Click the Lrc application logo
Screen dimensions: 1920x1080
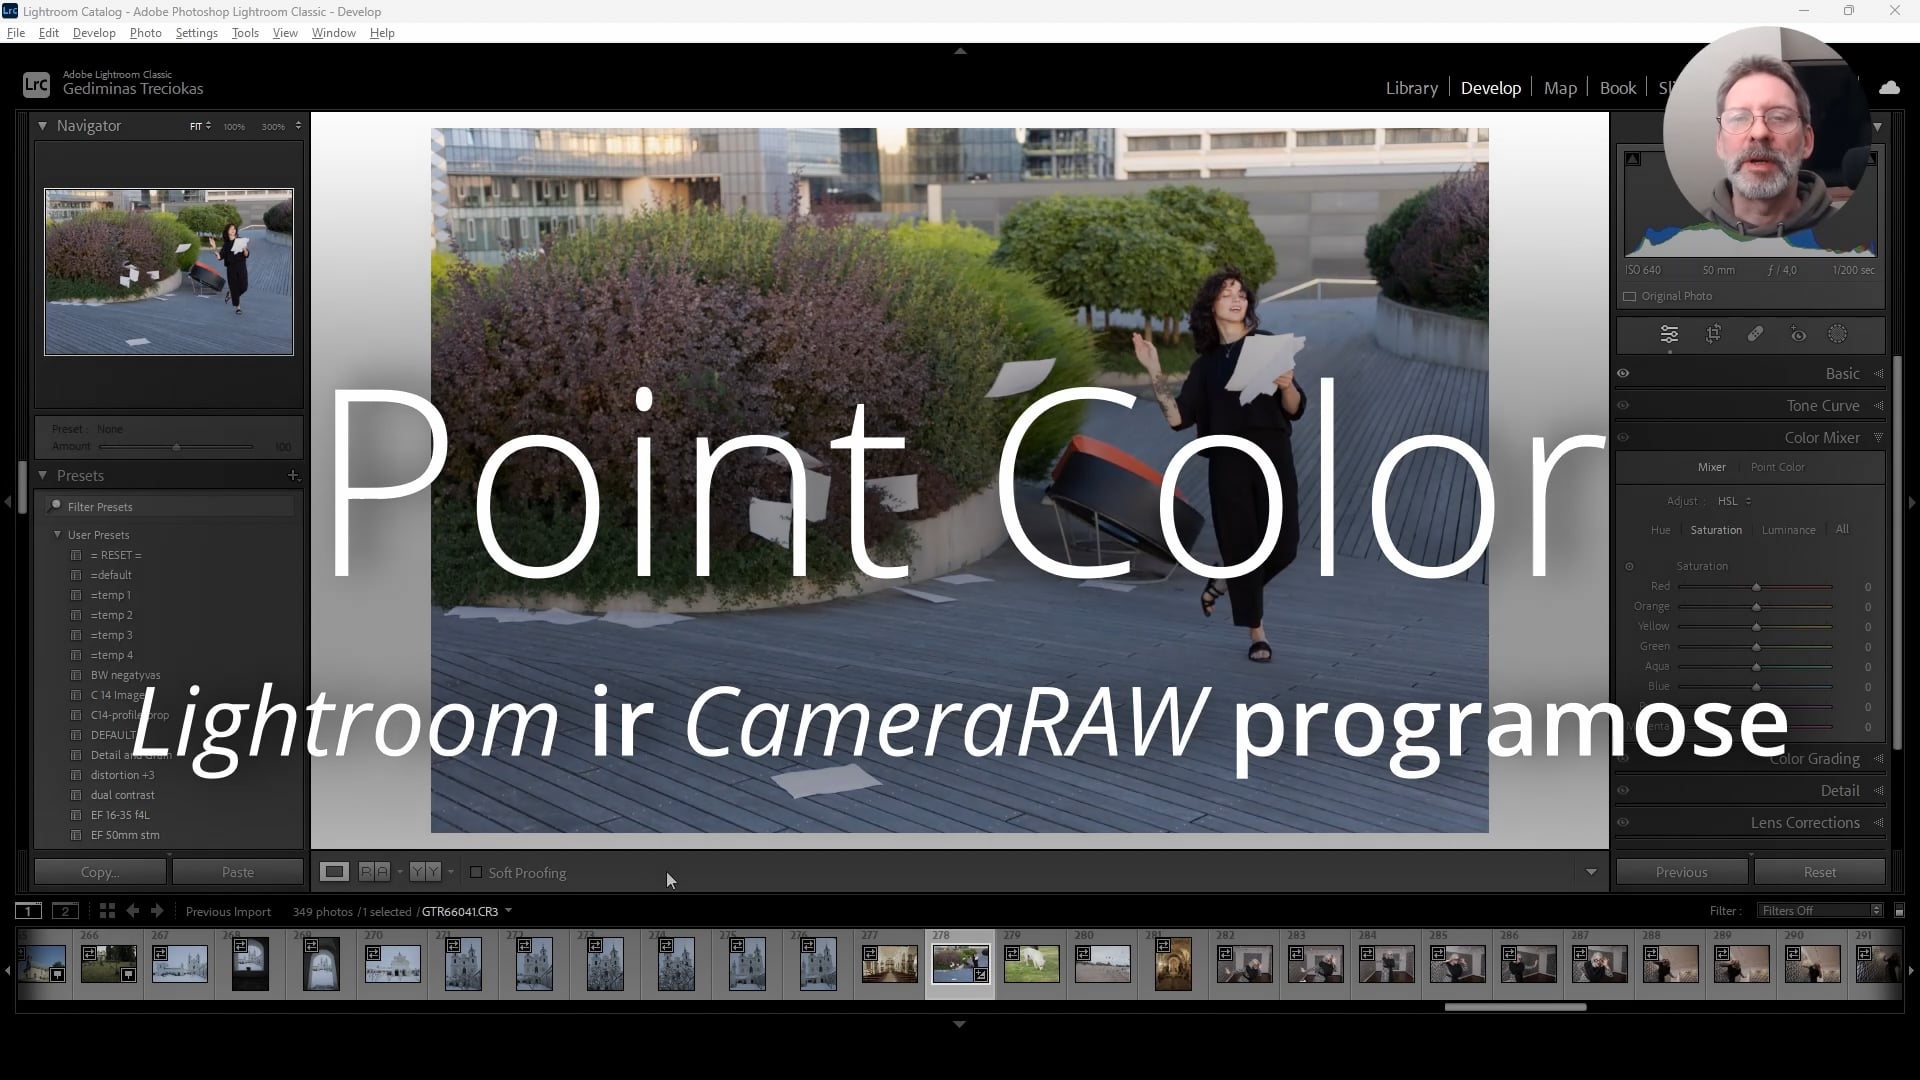click(x=36, y=85)
